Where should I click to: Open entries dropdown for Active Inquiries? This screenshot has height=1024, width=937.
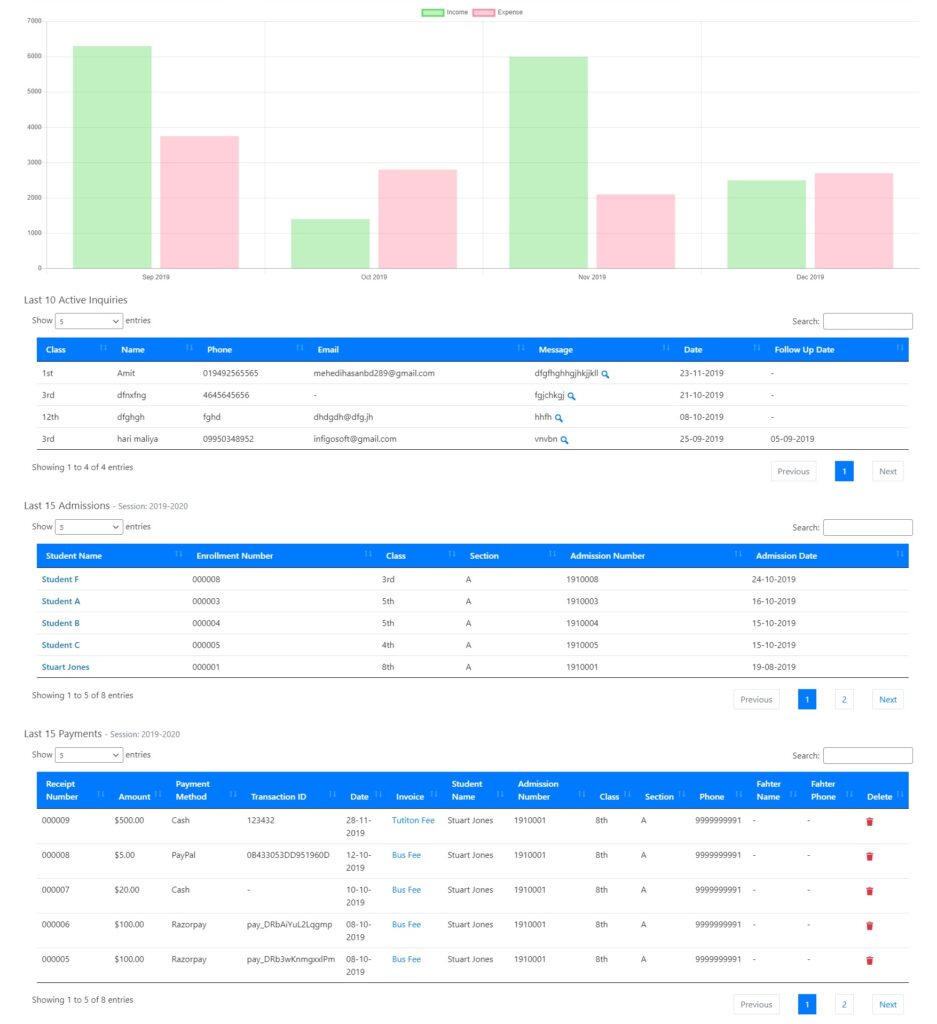point(89,321)
